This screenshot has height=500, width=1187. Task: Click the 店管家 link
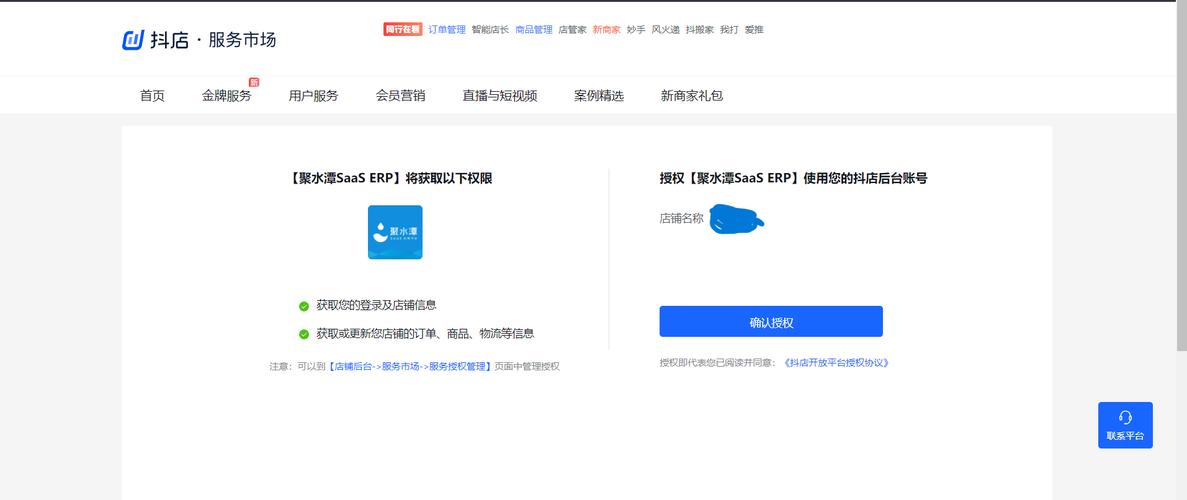coord(572,30)
